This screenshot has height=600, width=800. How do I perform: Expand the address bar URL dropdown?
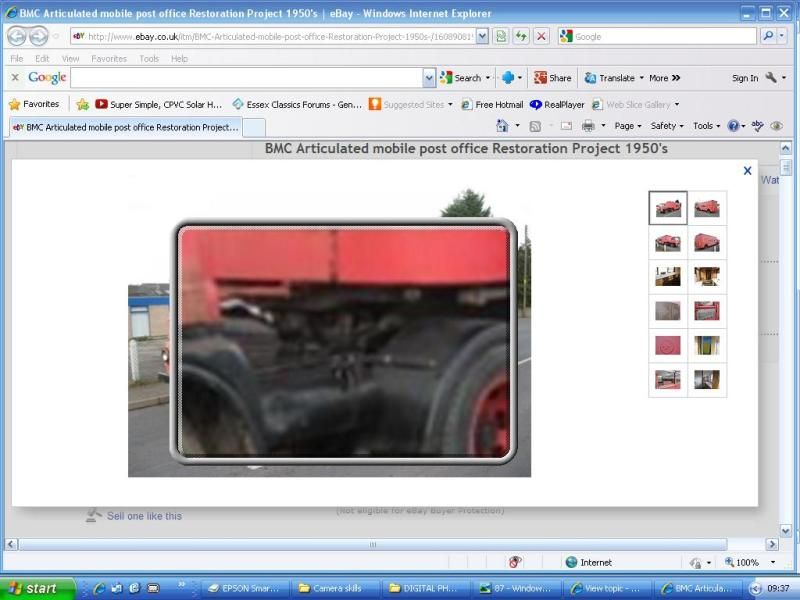482,36
